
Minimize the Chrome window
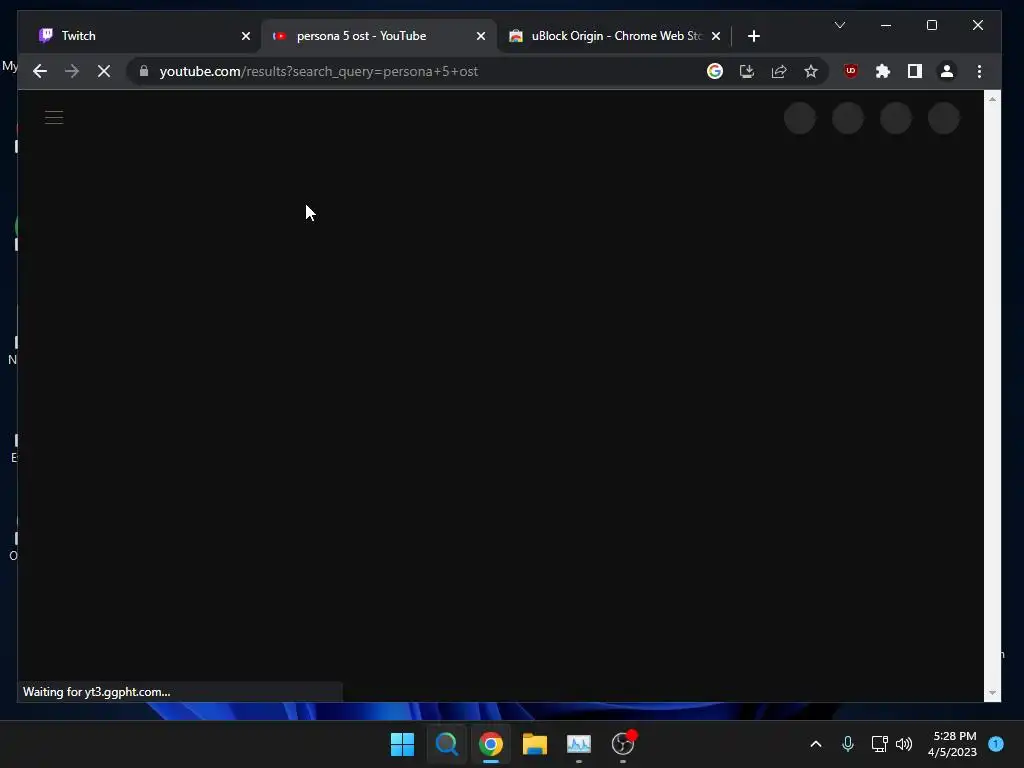(886, 25)
